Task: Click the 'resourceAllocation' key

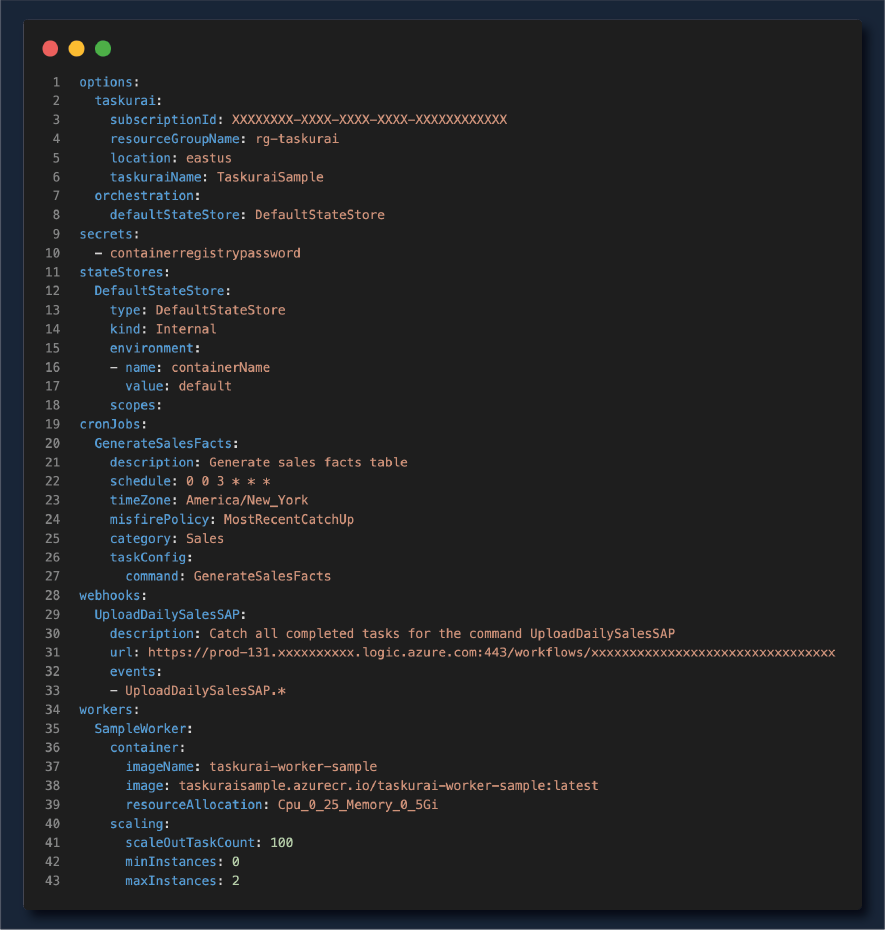Action: [193, 805]
